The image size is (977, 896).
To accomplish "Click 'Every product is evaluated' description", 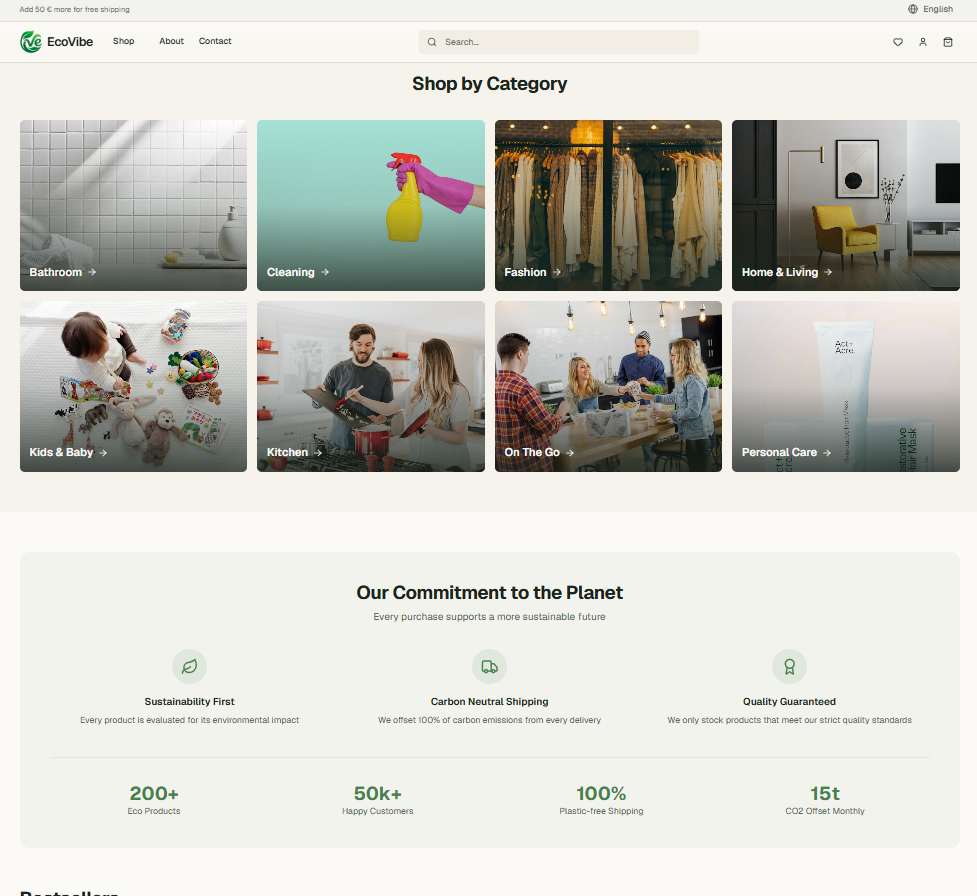I will [189, 720].
